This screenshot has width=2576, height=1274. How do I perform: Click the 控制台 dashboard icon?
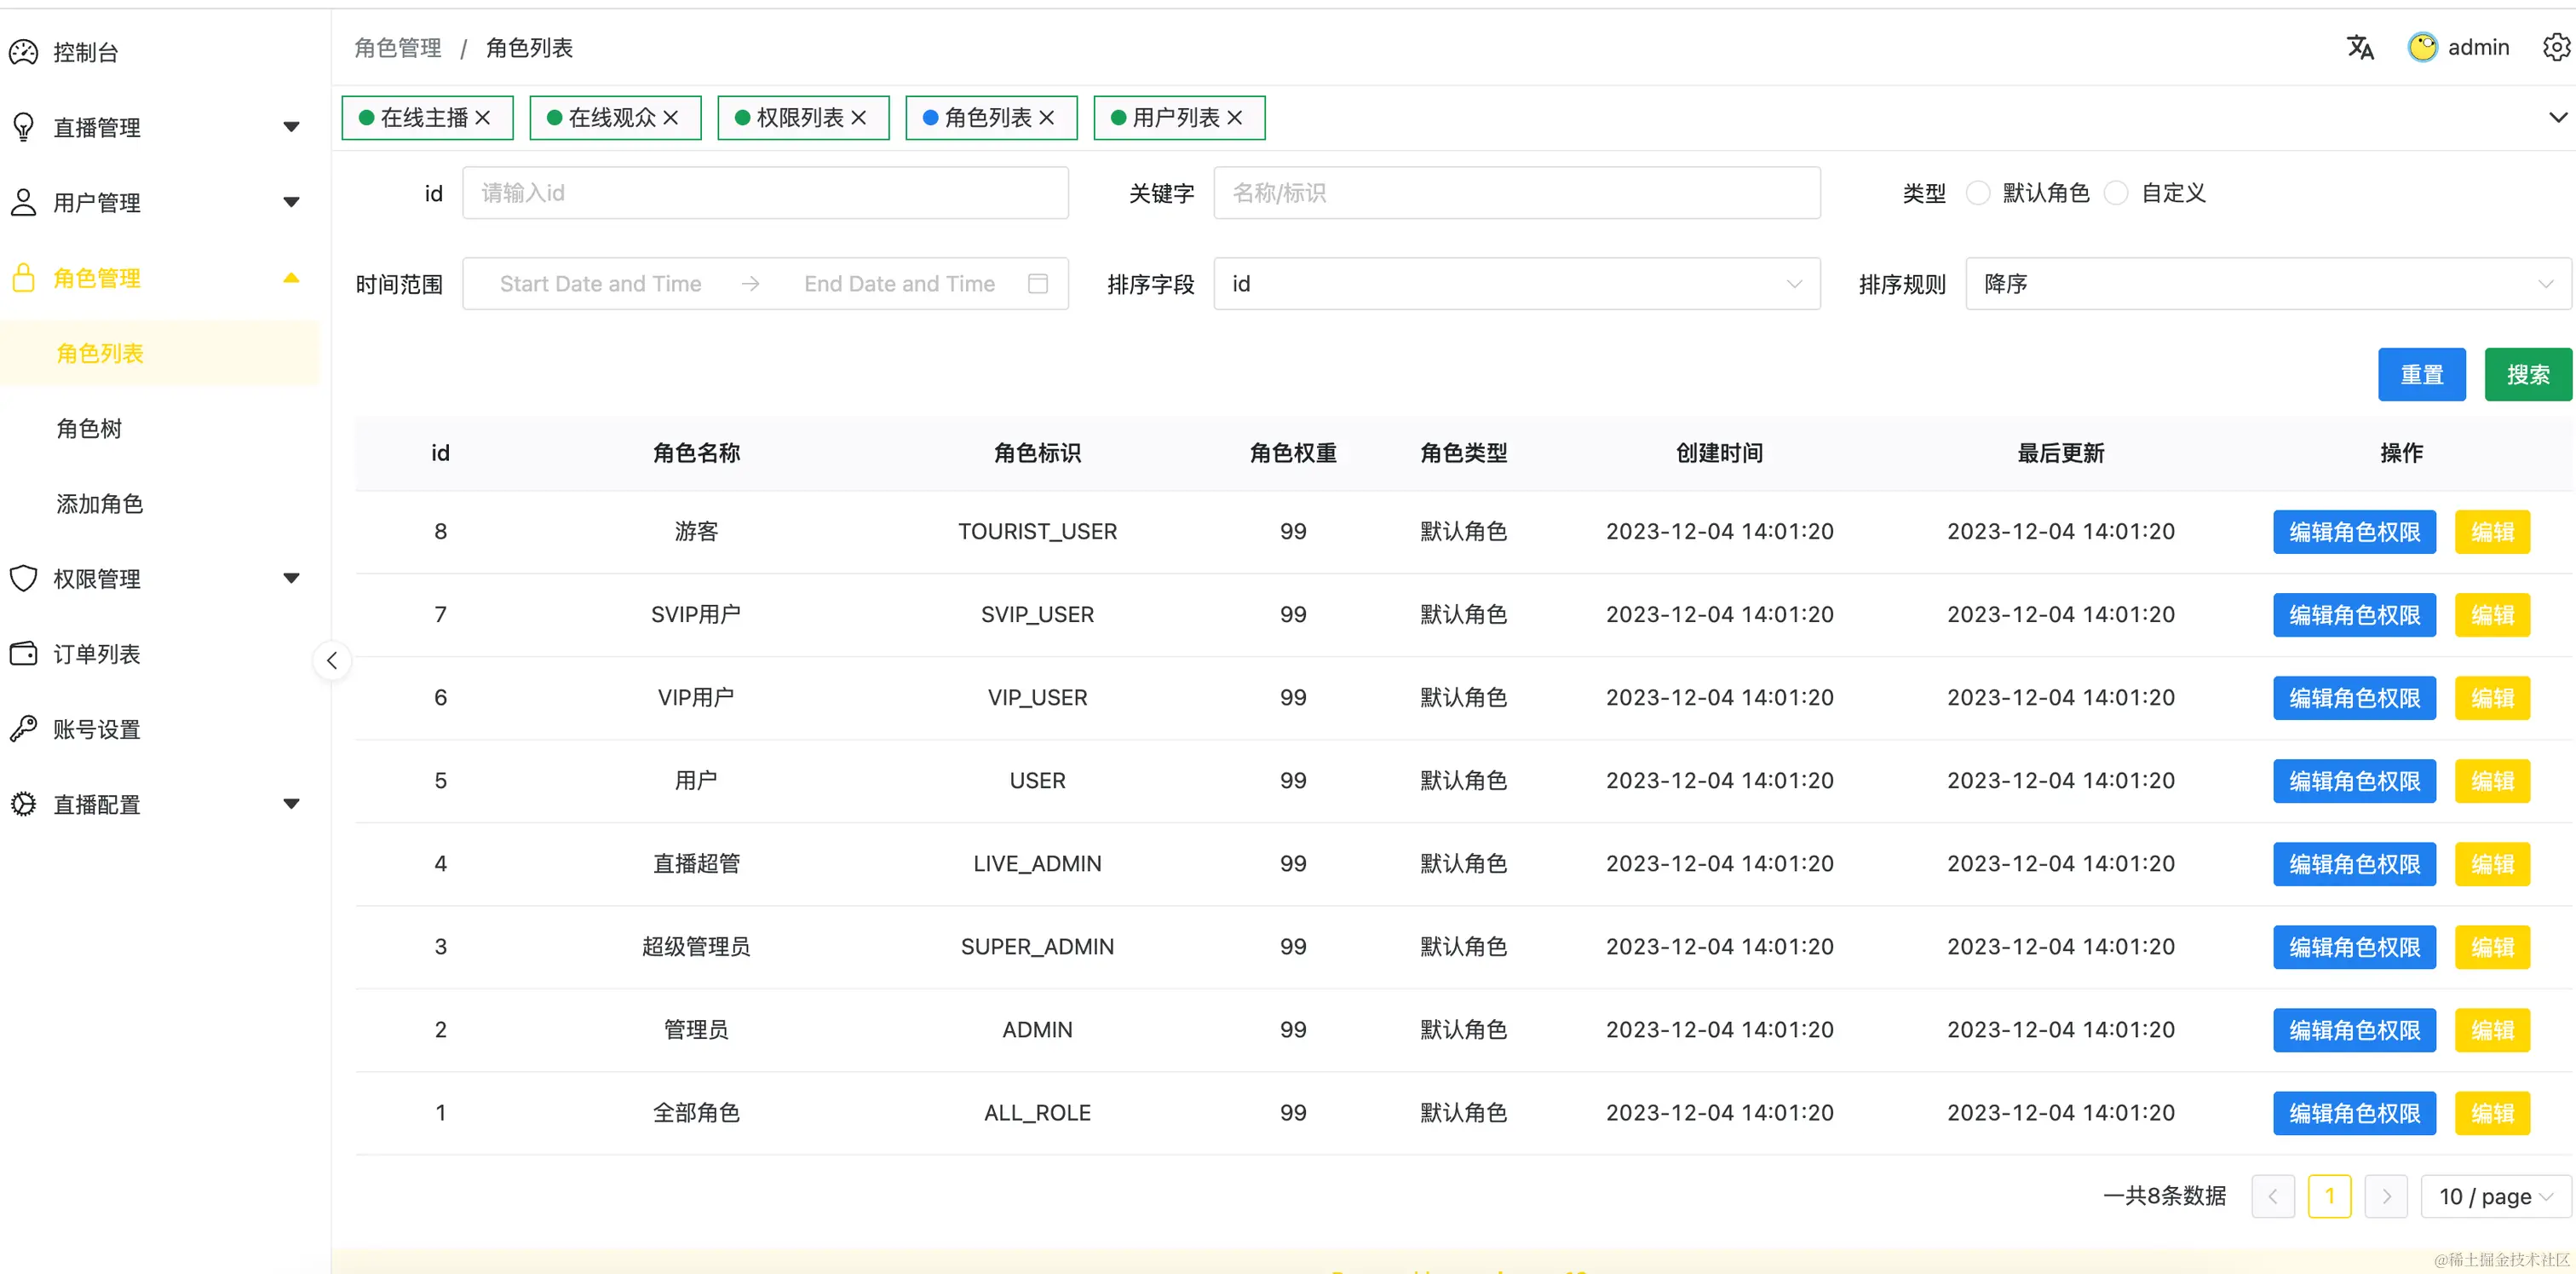click(x=24, y=52)
